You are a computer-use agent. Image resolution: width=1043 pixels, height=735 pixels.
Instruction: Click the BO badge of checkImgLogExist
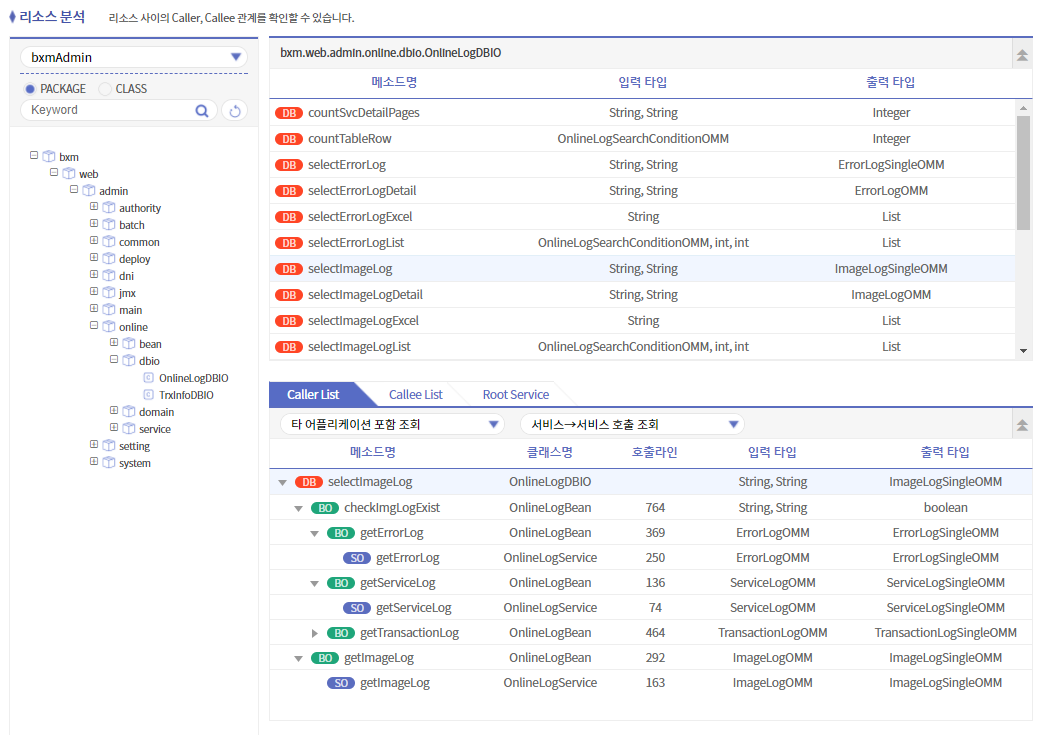[x=325, y=508]
